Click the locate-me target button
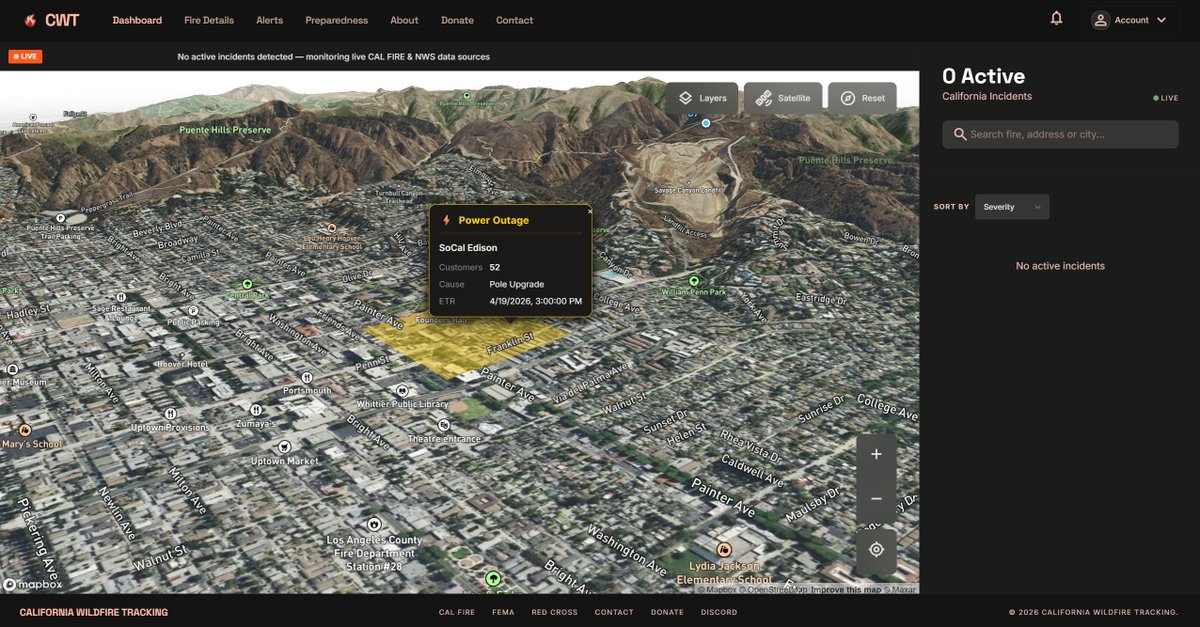Viewport: 1200px width, 627px height. [876, 549]
